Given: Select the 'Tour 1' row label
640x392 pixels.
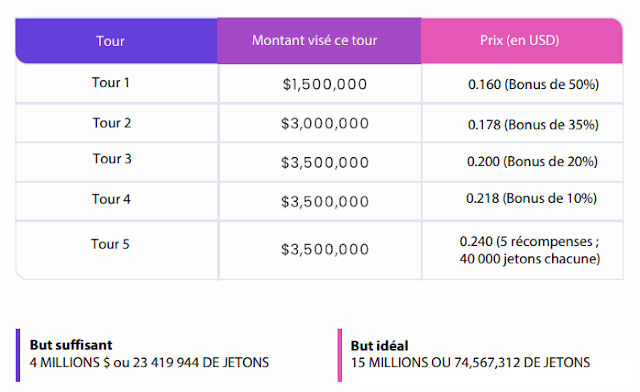Looking at the screenshot, I should click(110, 82).
